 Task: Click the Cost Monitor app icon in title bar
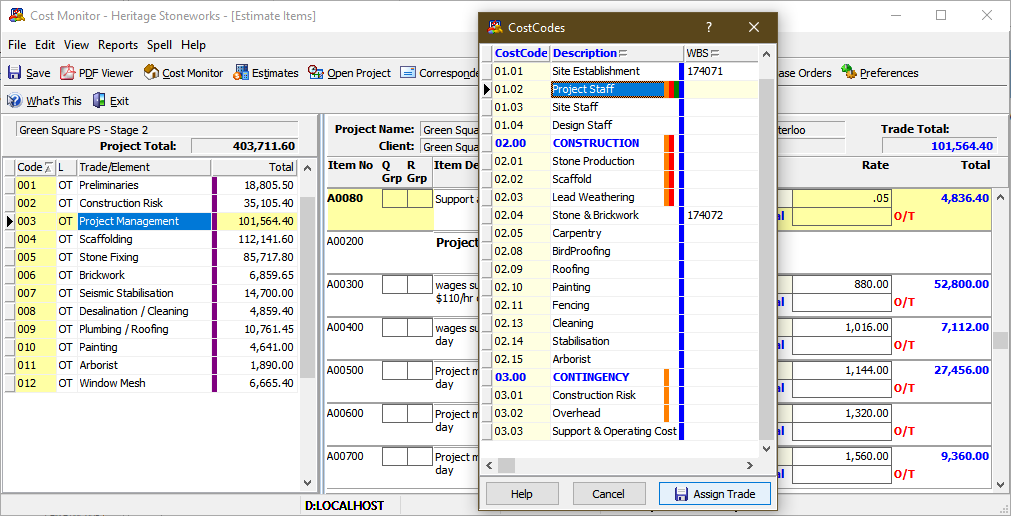click(17, 15)
